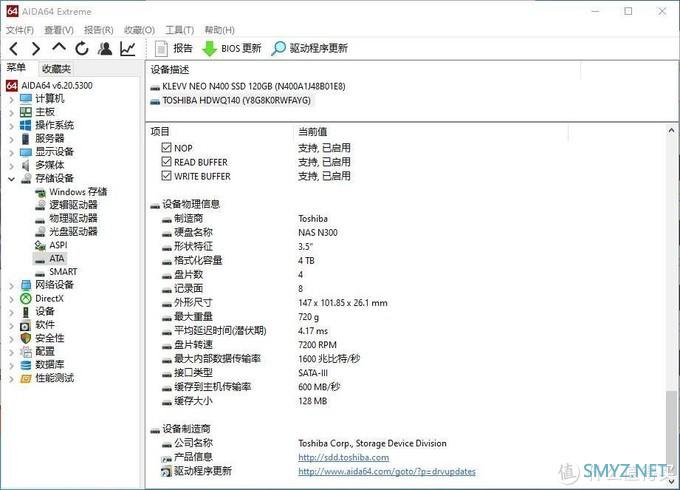Open the 查看(V) menu
The image size is (680, 490).
[59, 30]
